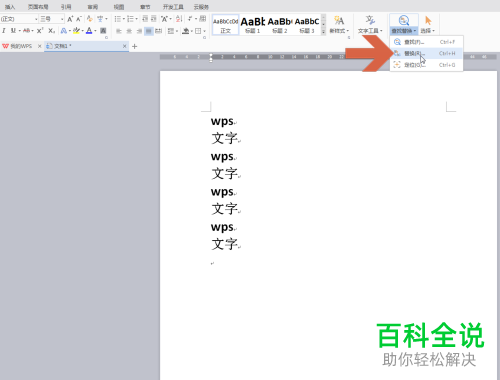The height and width of the screenshot is (380, 500).
Task: Open the borders icon
Action: (x=198, y=31)
